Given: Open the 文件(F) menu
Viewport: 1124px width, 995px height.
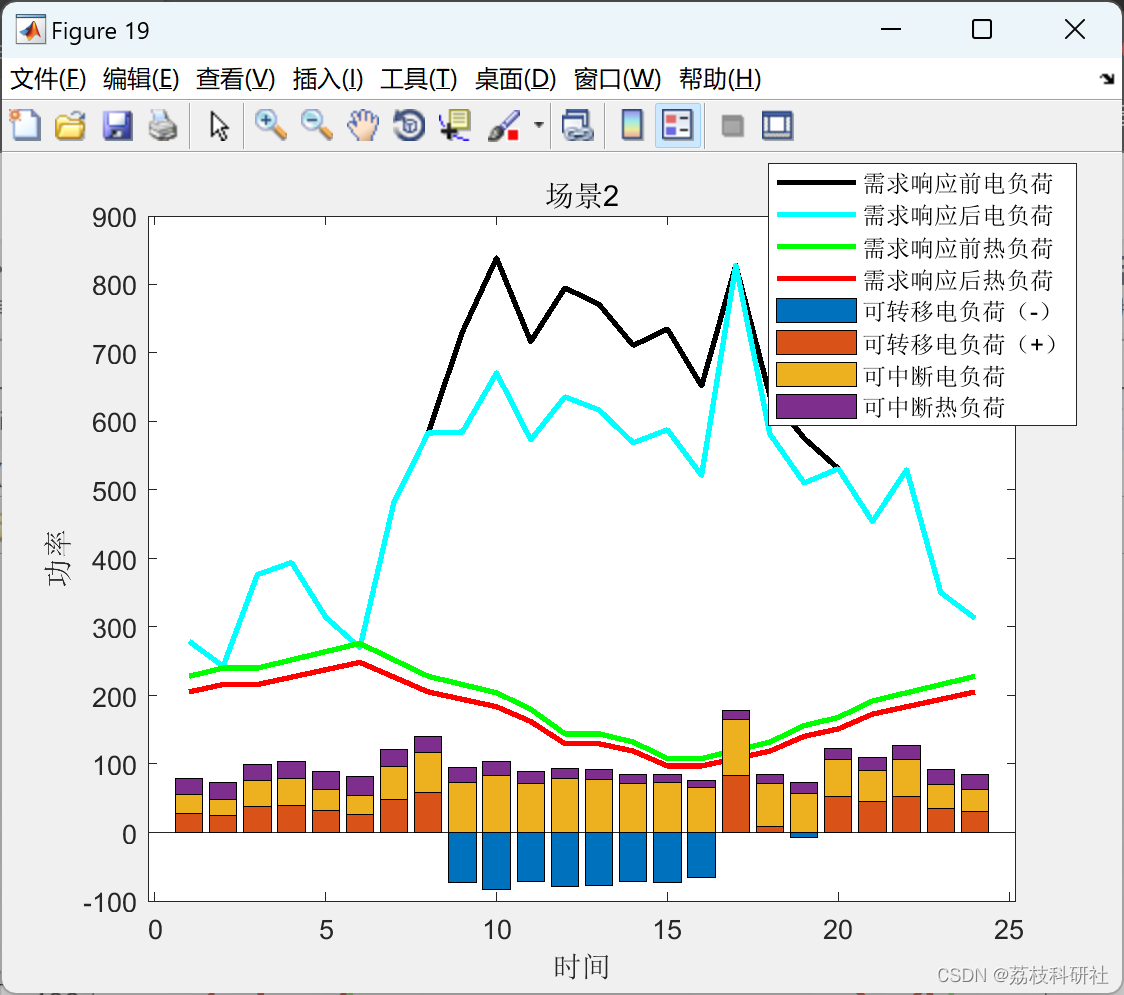Looking at the screenshot, I should (48, 79).
